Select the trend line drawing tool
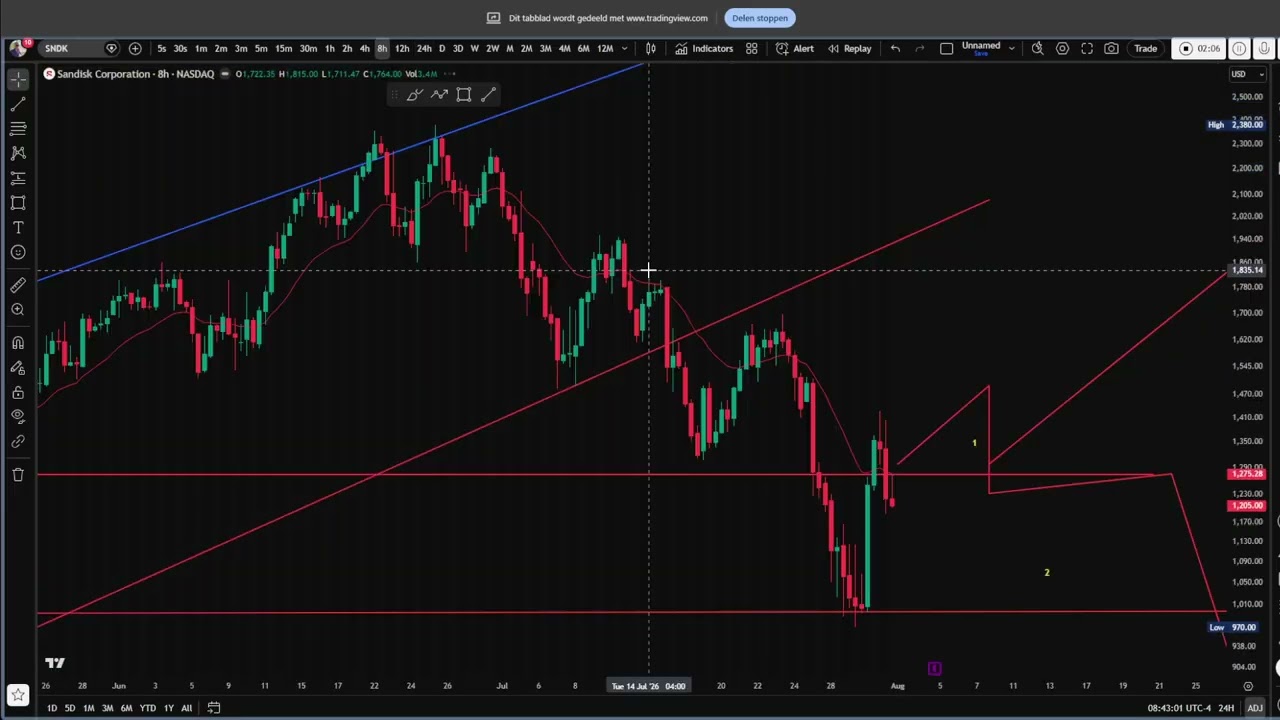Viewport: 1280px width, 720px height. click(18, 104)
